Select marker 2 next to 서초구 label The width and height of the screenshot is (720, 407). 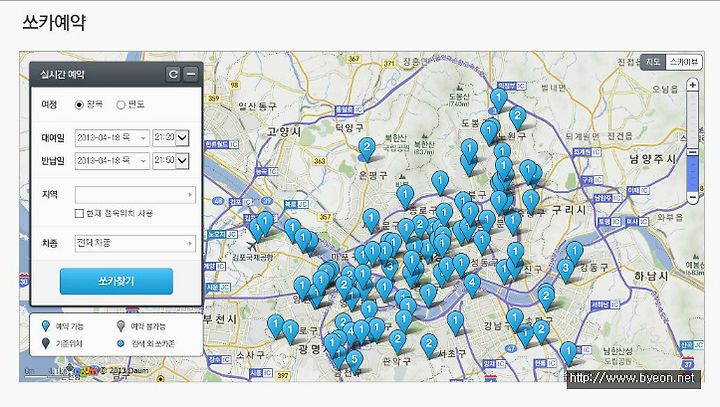(429, 345)
